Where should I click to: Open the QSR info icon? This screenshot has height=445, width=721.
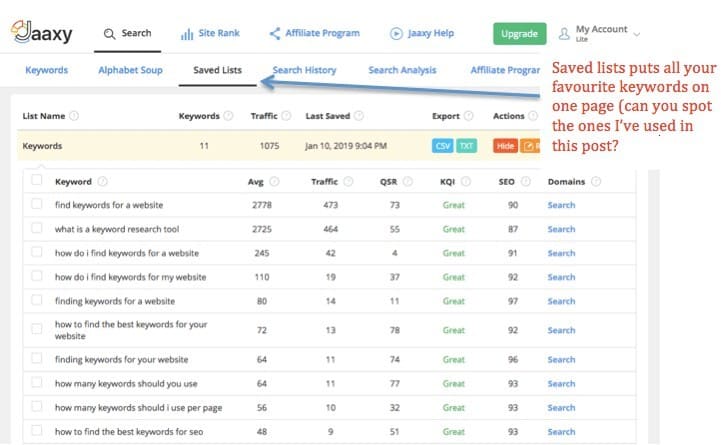click(407, 182)
